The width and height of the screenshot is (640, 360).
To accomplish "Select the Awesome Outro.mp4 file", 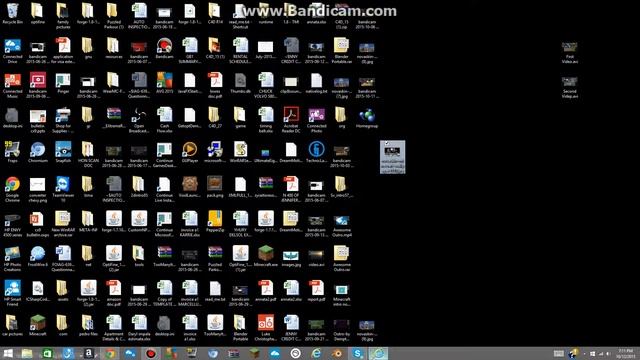I will click(x=342, y=226).
